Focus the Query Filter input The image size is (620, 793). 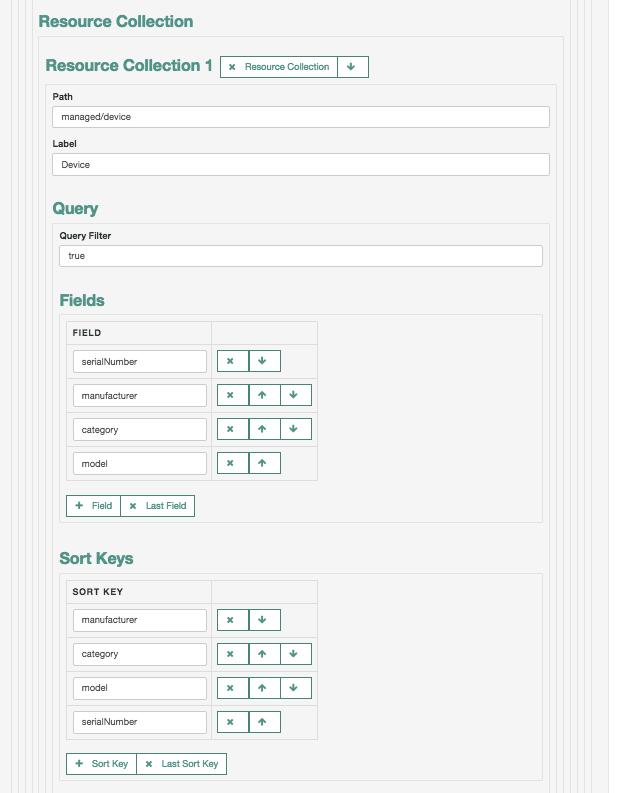pyautogui.click(x=301, y=256)
